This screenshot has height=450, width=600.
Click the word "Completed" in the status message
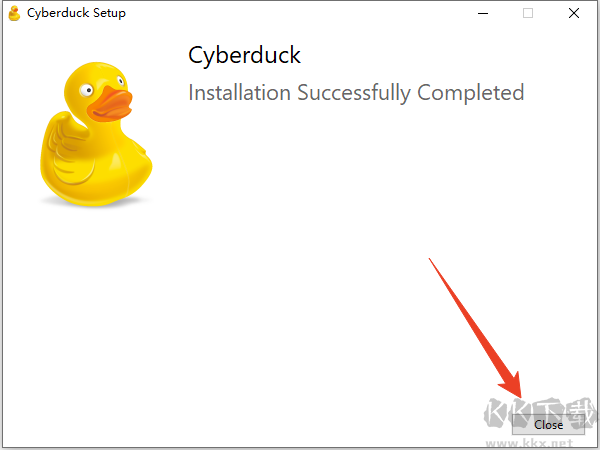471,93
